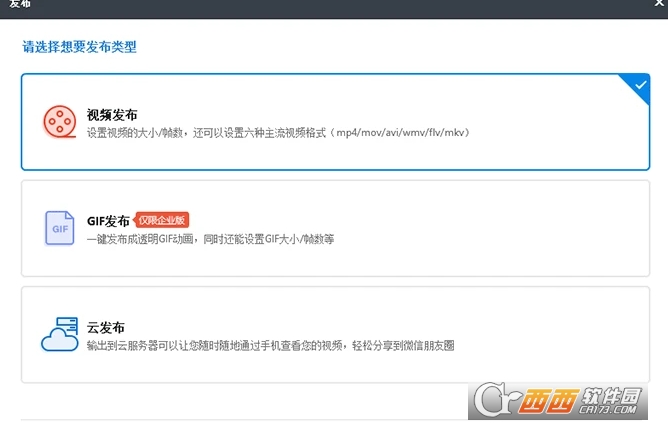
Task: Click the blue GIF file icon
Action: click(59, 228)
